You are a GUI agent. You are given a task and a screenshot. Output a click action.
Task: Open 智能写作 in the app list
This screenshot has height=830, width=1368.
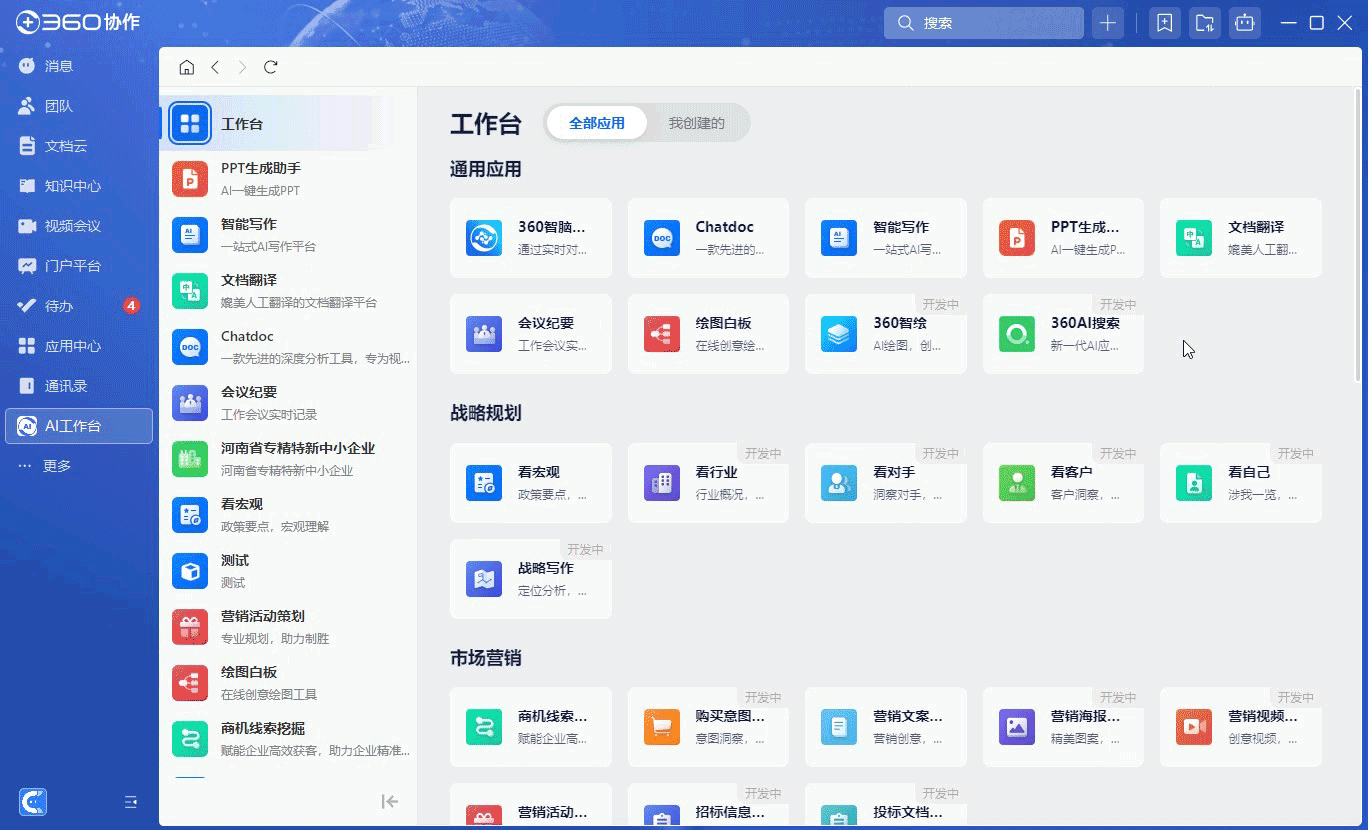pyautogui.click(x=288, y=235)
